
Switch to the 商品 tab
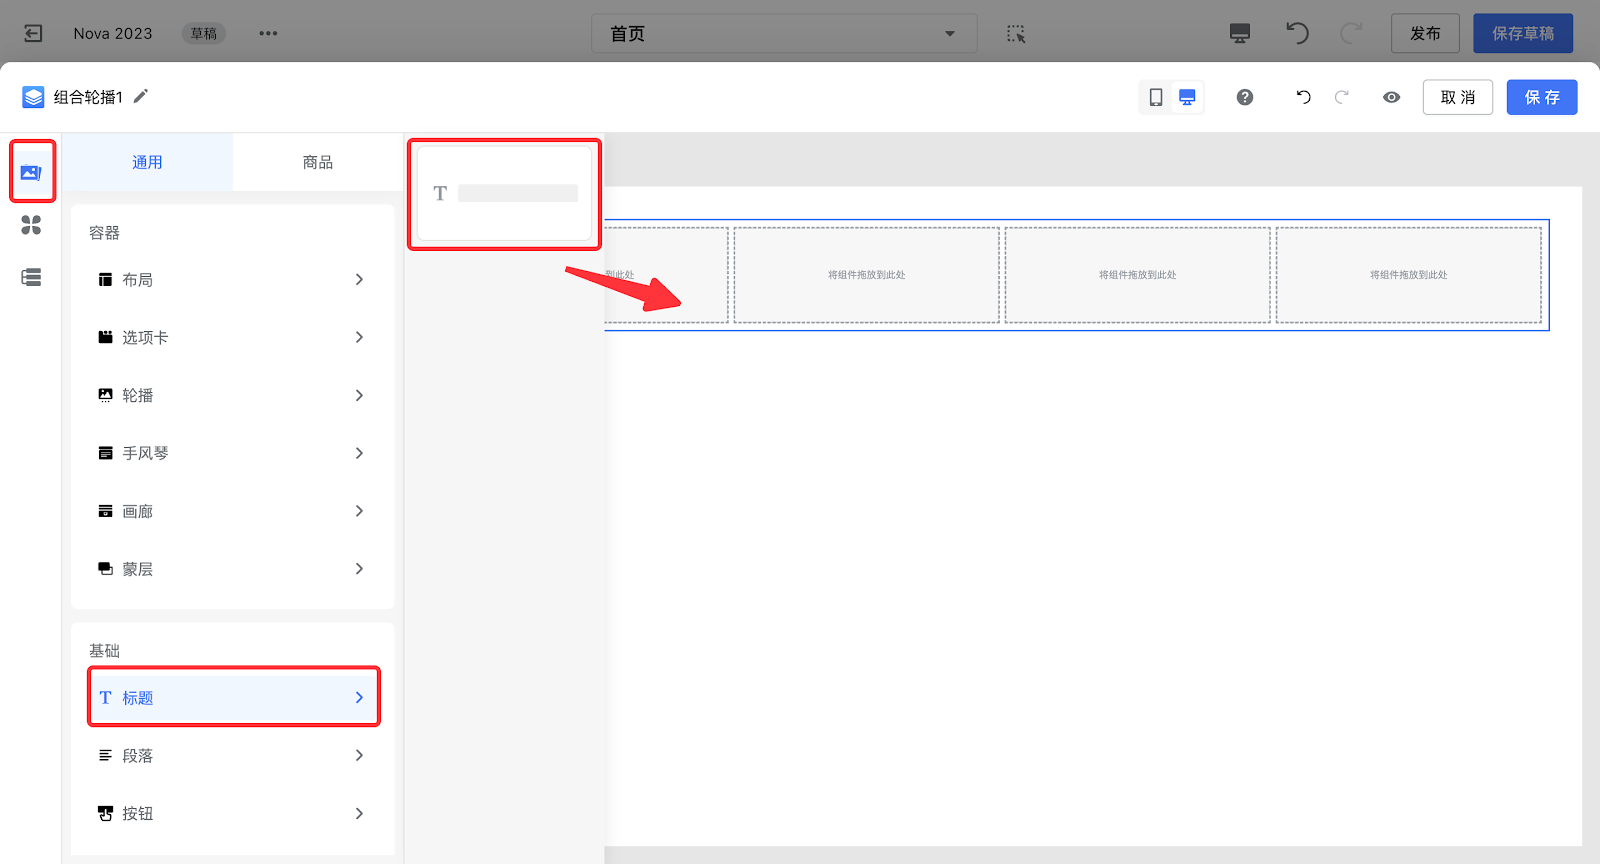[318, 162]
